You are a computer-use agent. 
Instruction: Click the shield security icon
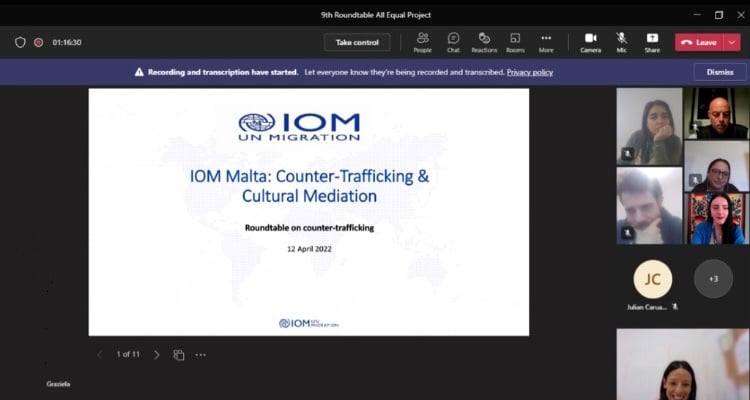point(20,42)
